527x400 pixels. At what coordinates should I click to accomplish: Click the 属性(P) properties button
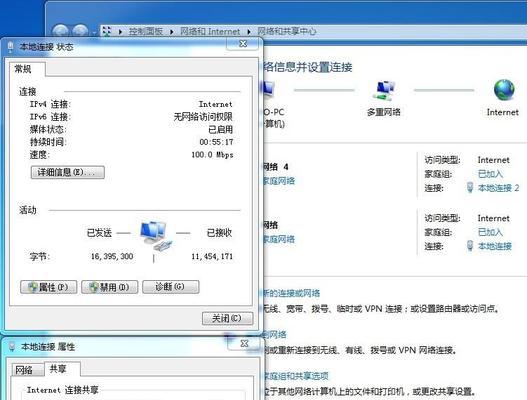(x=49, y=287)
